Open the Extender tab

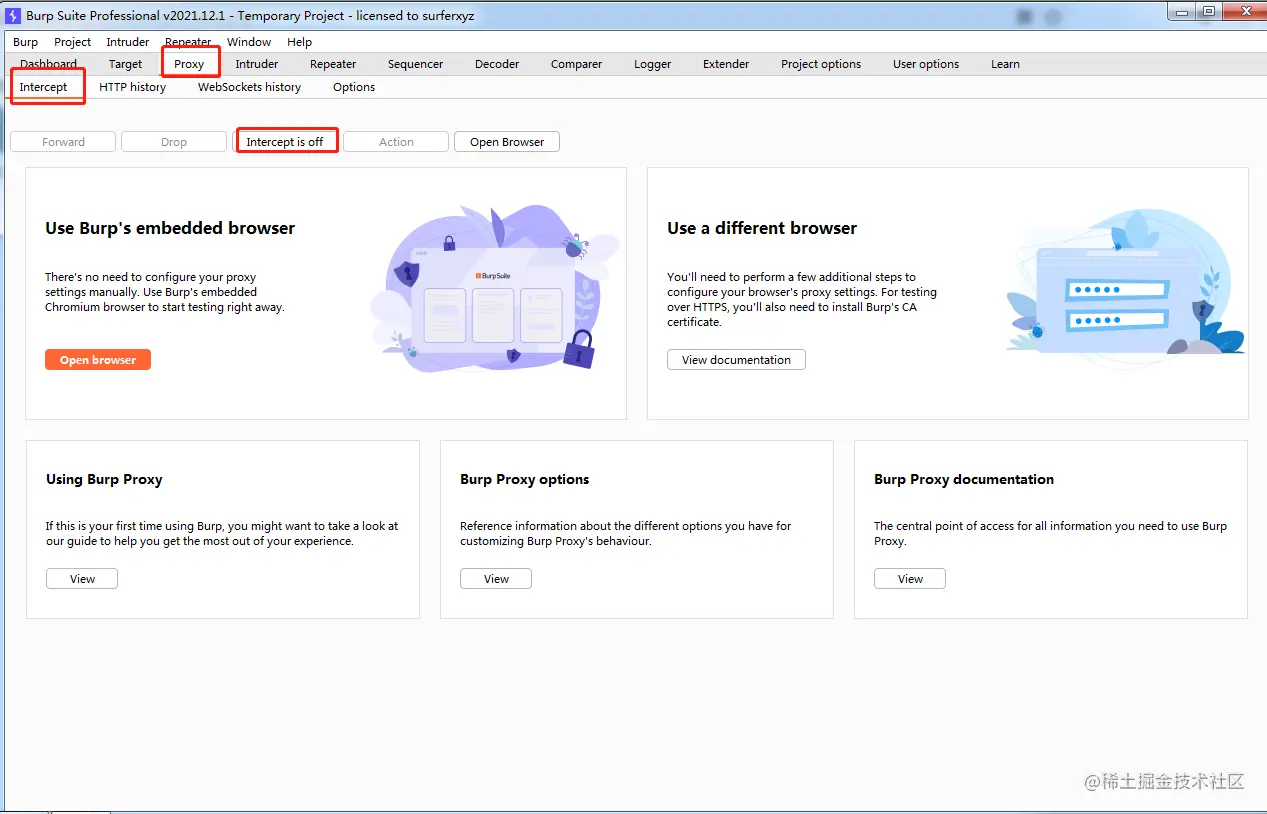click(x=726, y=64)
